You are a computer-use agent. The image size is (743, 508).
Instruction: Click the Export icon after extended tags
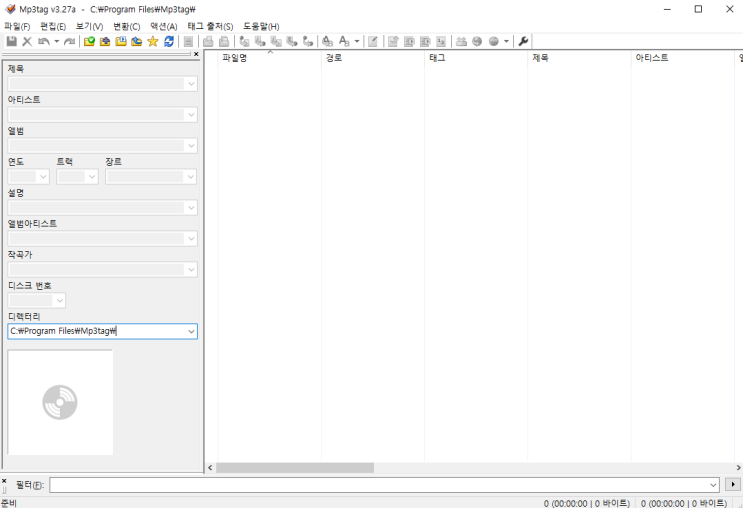393,41
